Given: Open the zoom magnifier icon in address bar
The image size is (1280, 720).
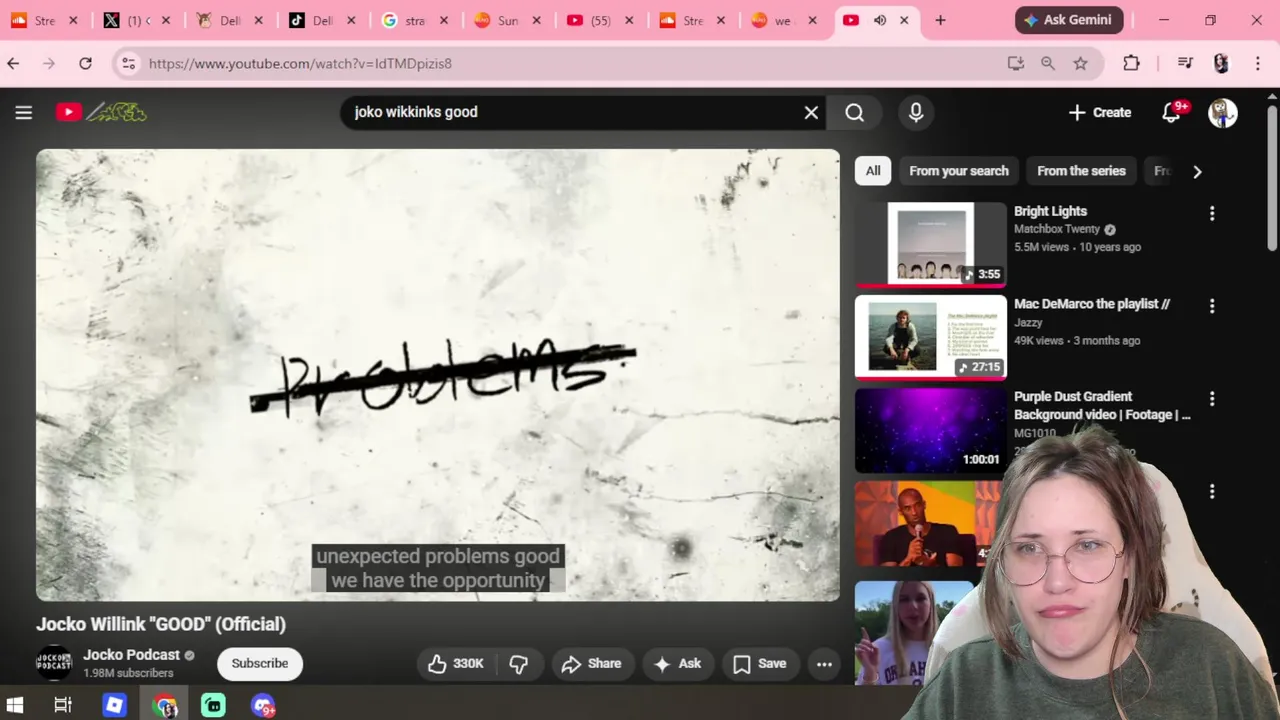Looking at the screenshot, I should pyautogui.click(x=1048, y=63).
